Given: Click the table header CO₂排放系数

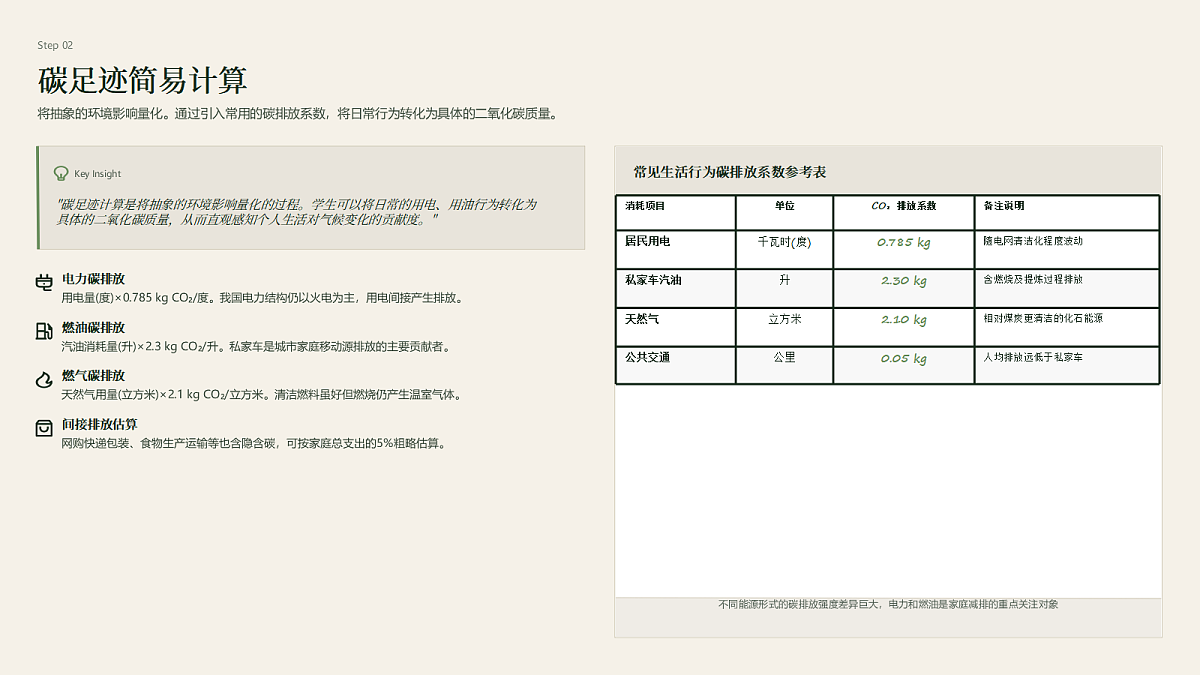Looking at the screenshot, I should pos(904,206).
